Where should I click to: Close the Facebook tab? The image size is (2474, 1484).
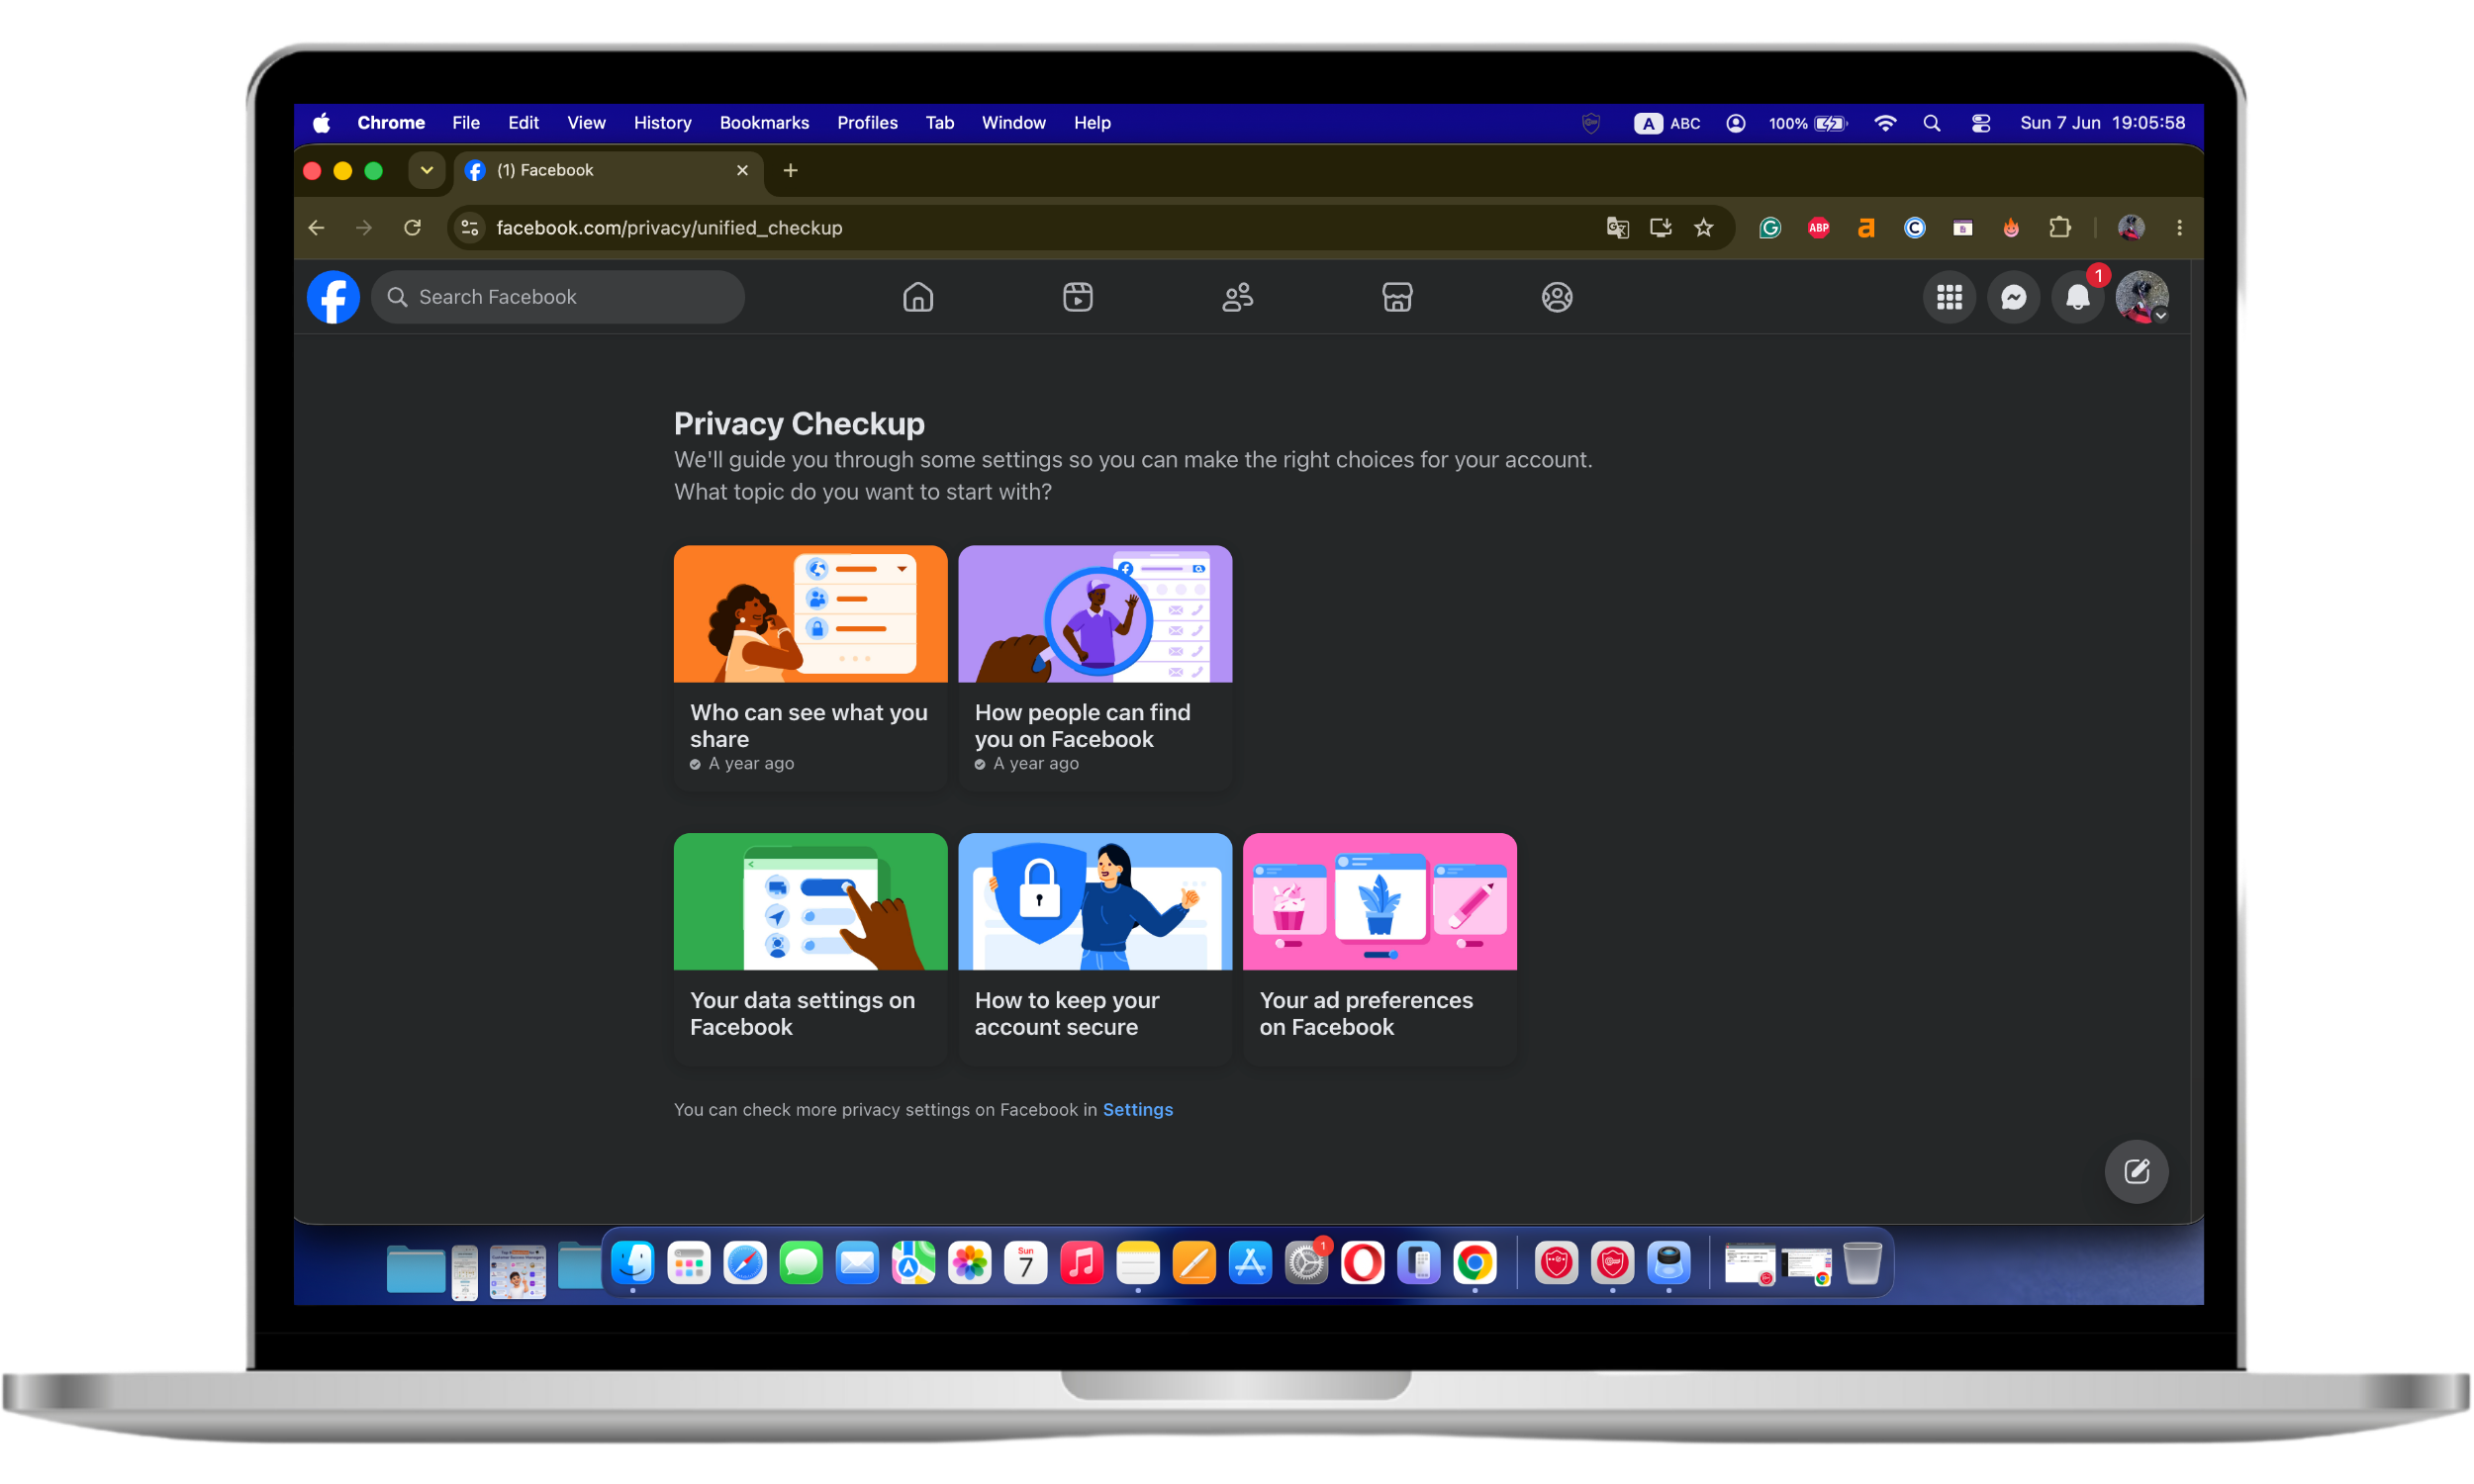(742, 170)
